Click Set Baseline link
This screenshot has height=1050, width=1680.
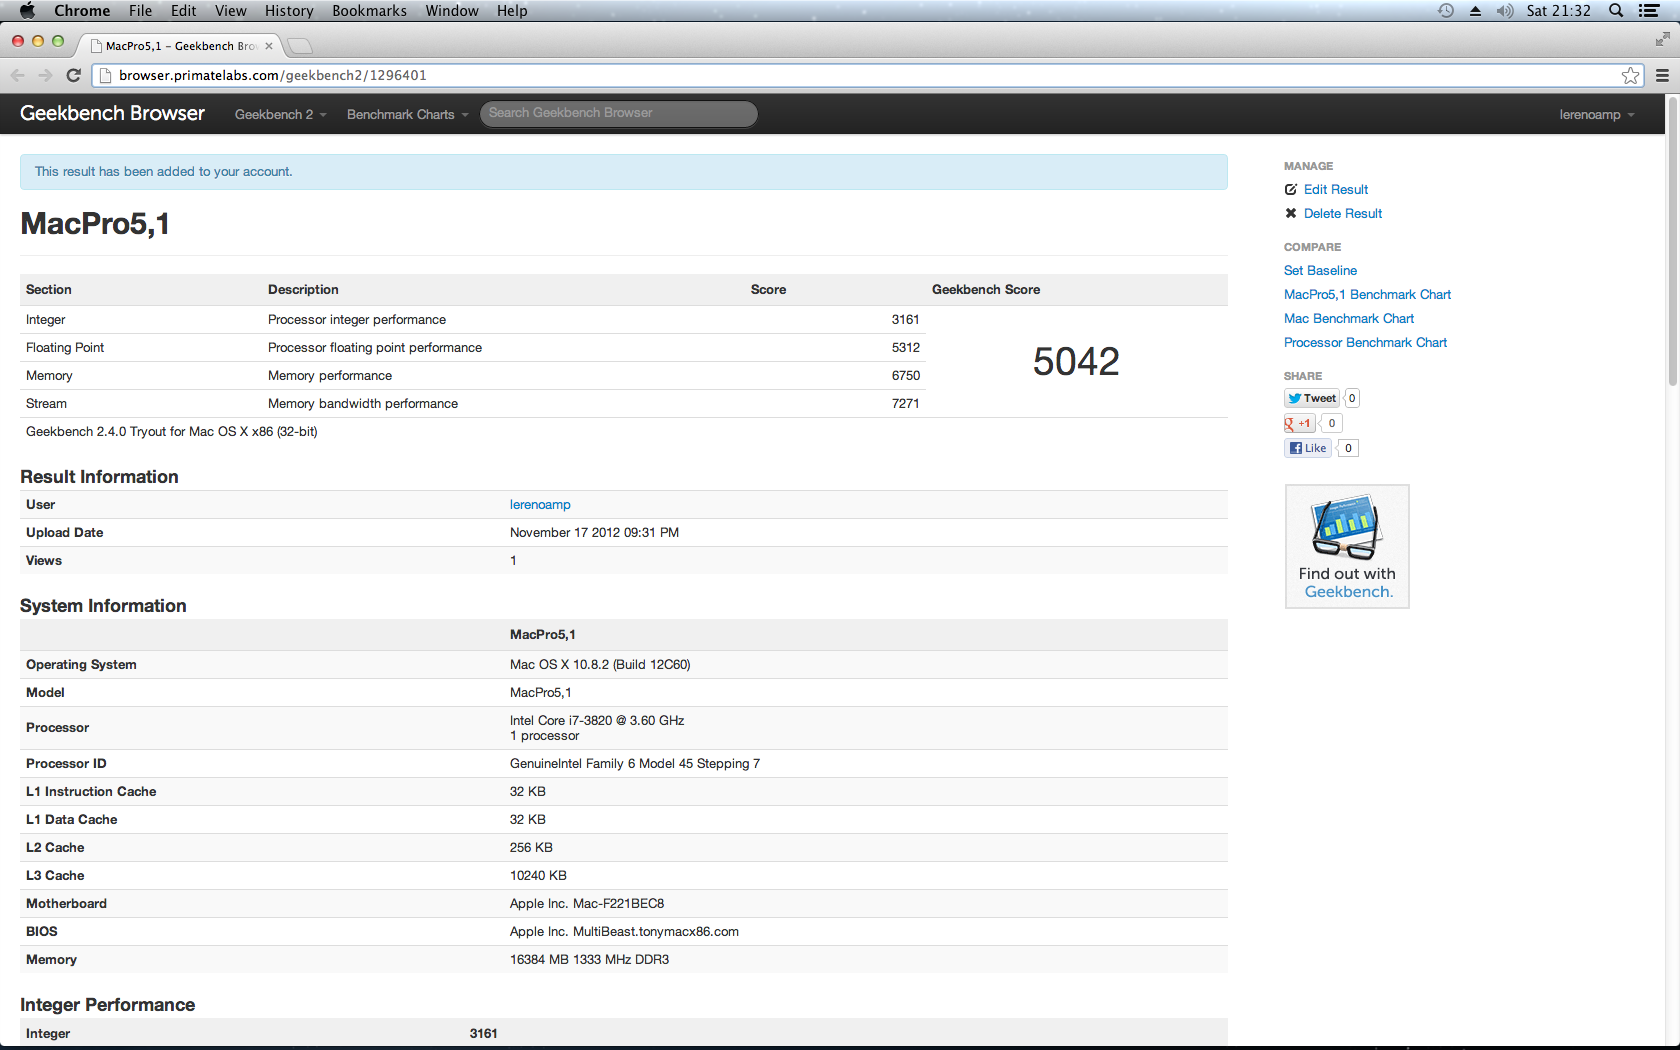1320,270
